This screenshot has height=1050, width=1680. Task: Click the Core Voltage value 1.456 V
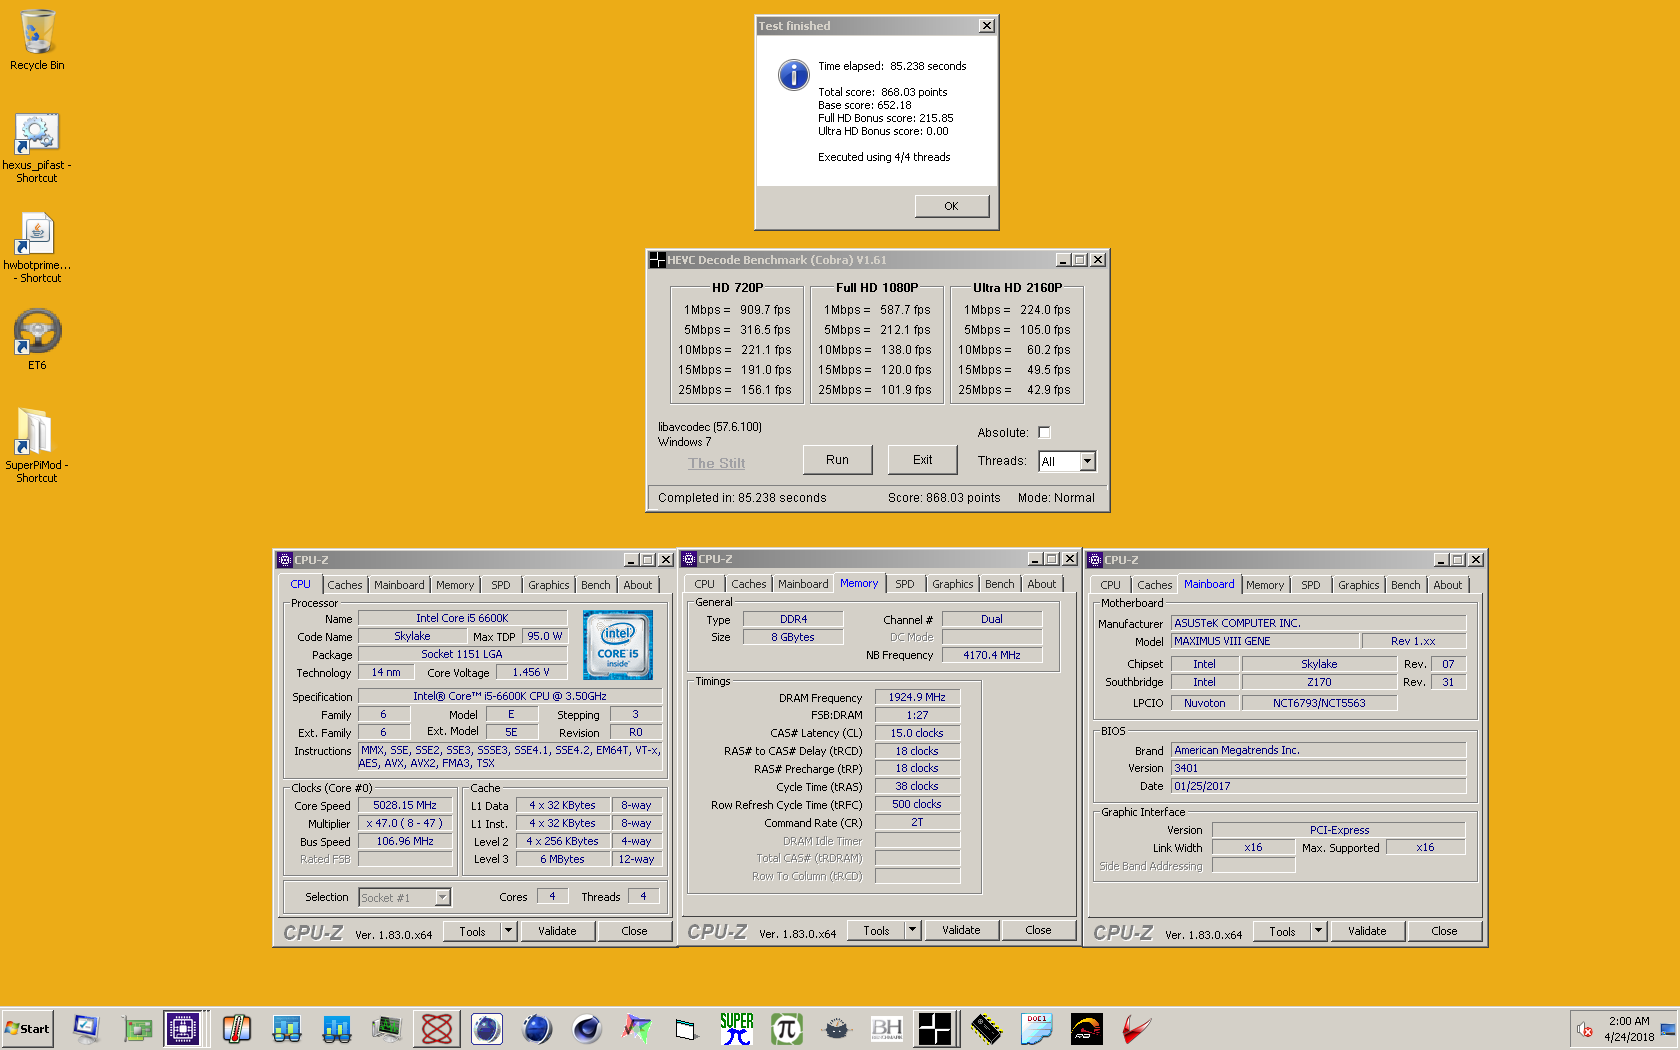[x=531, y=672]
